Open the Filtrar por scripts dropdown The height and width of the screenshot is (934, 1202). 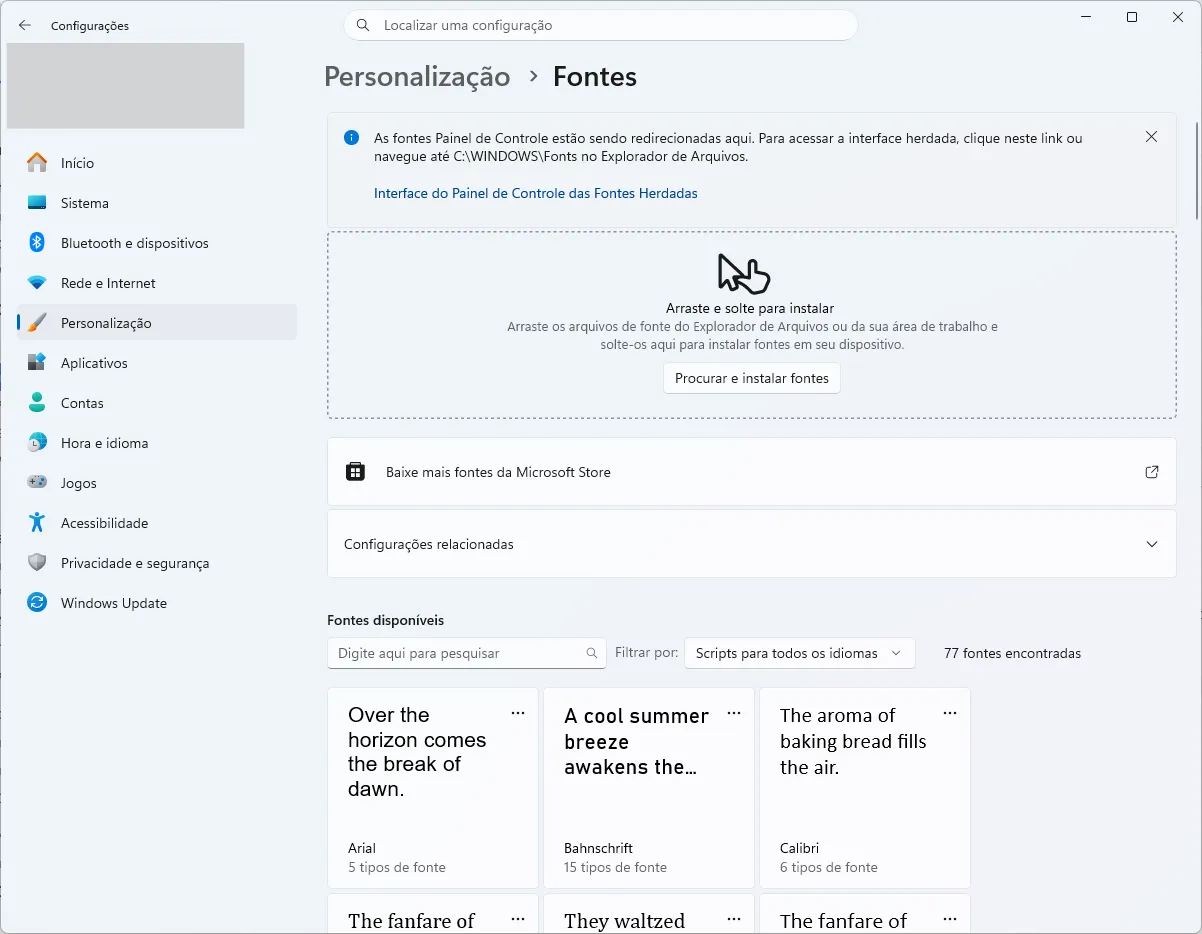798,653
